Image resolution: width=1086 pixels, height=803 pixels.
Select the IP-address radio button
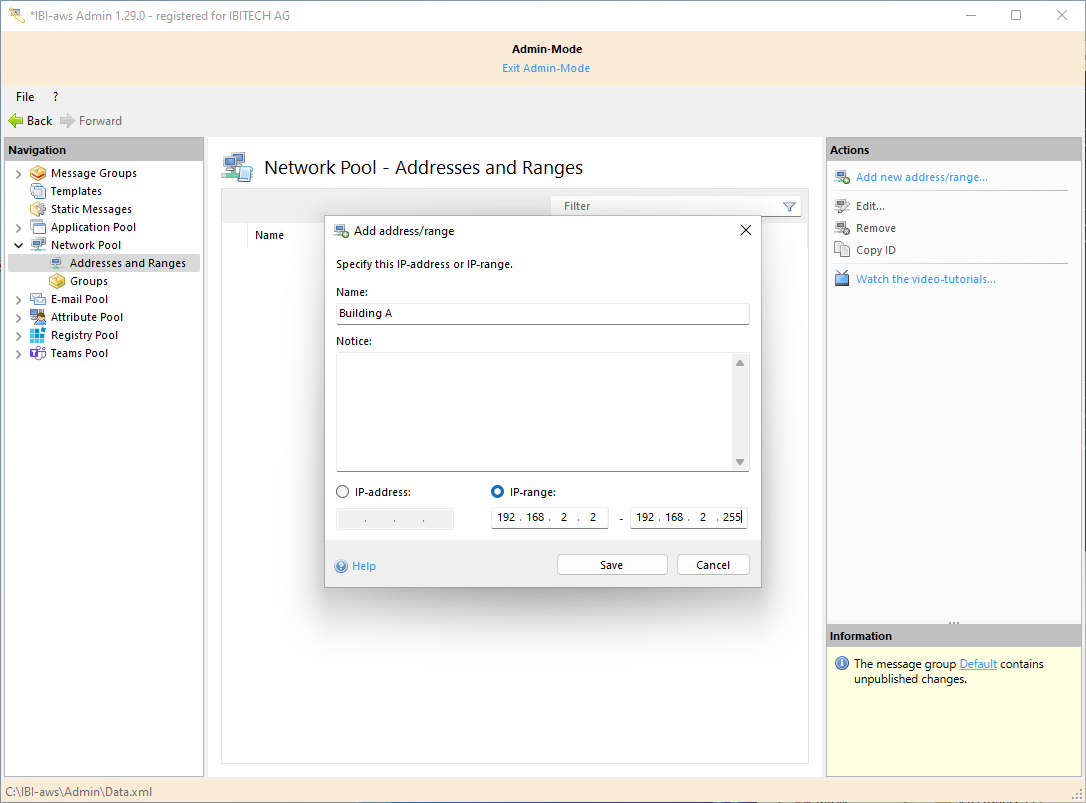[343, 492]
